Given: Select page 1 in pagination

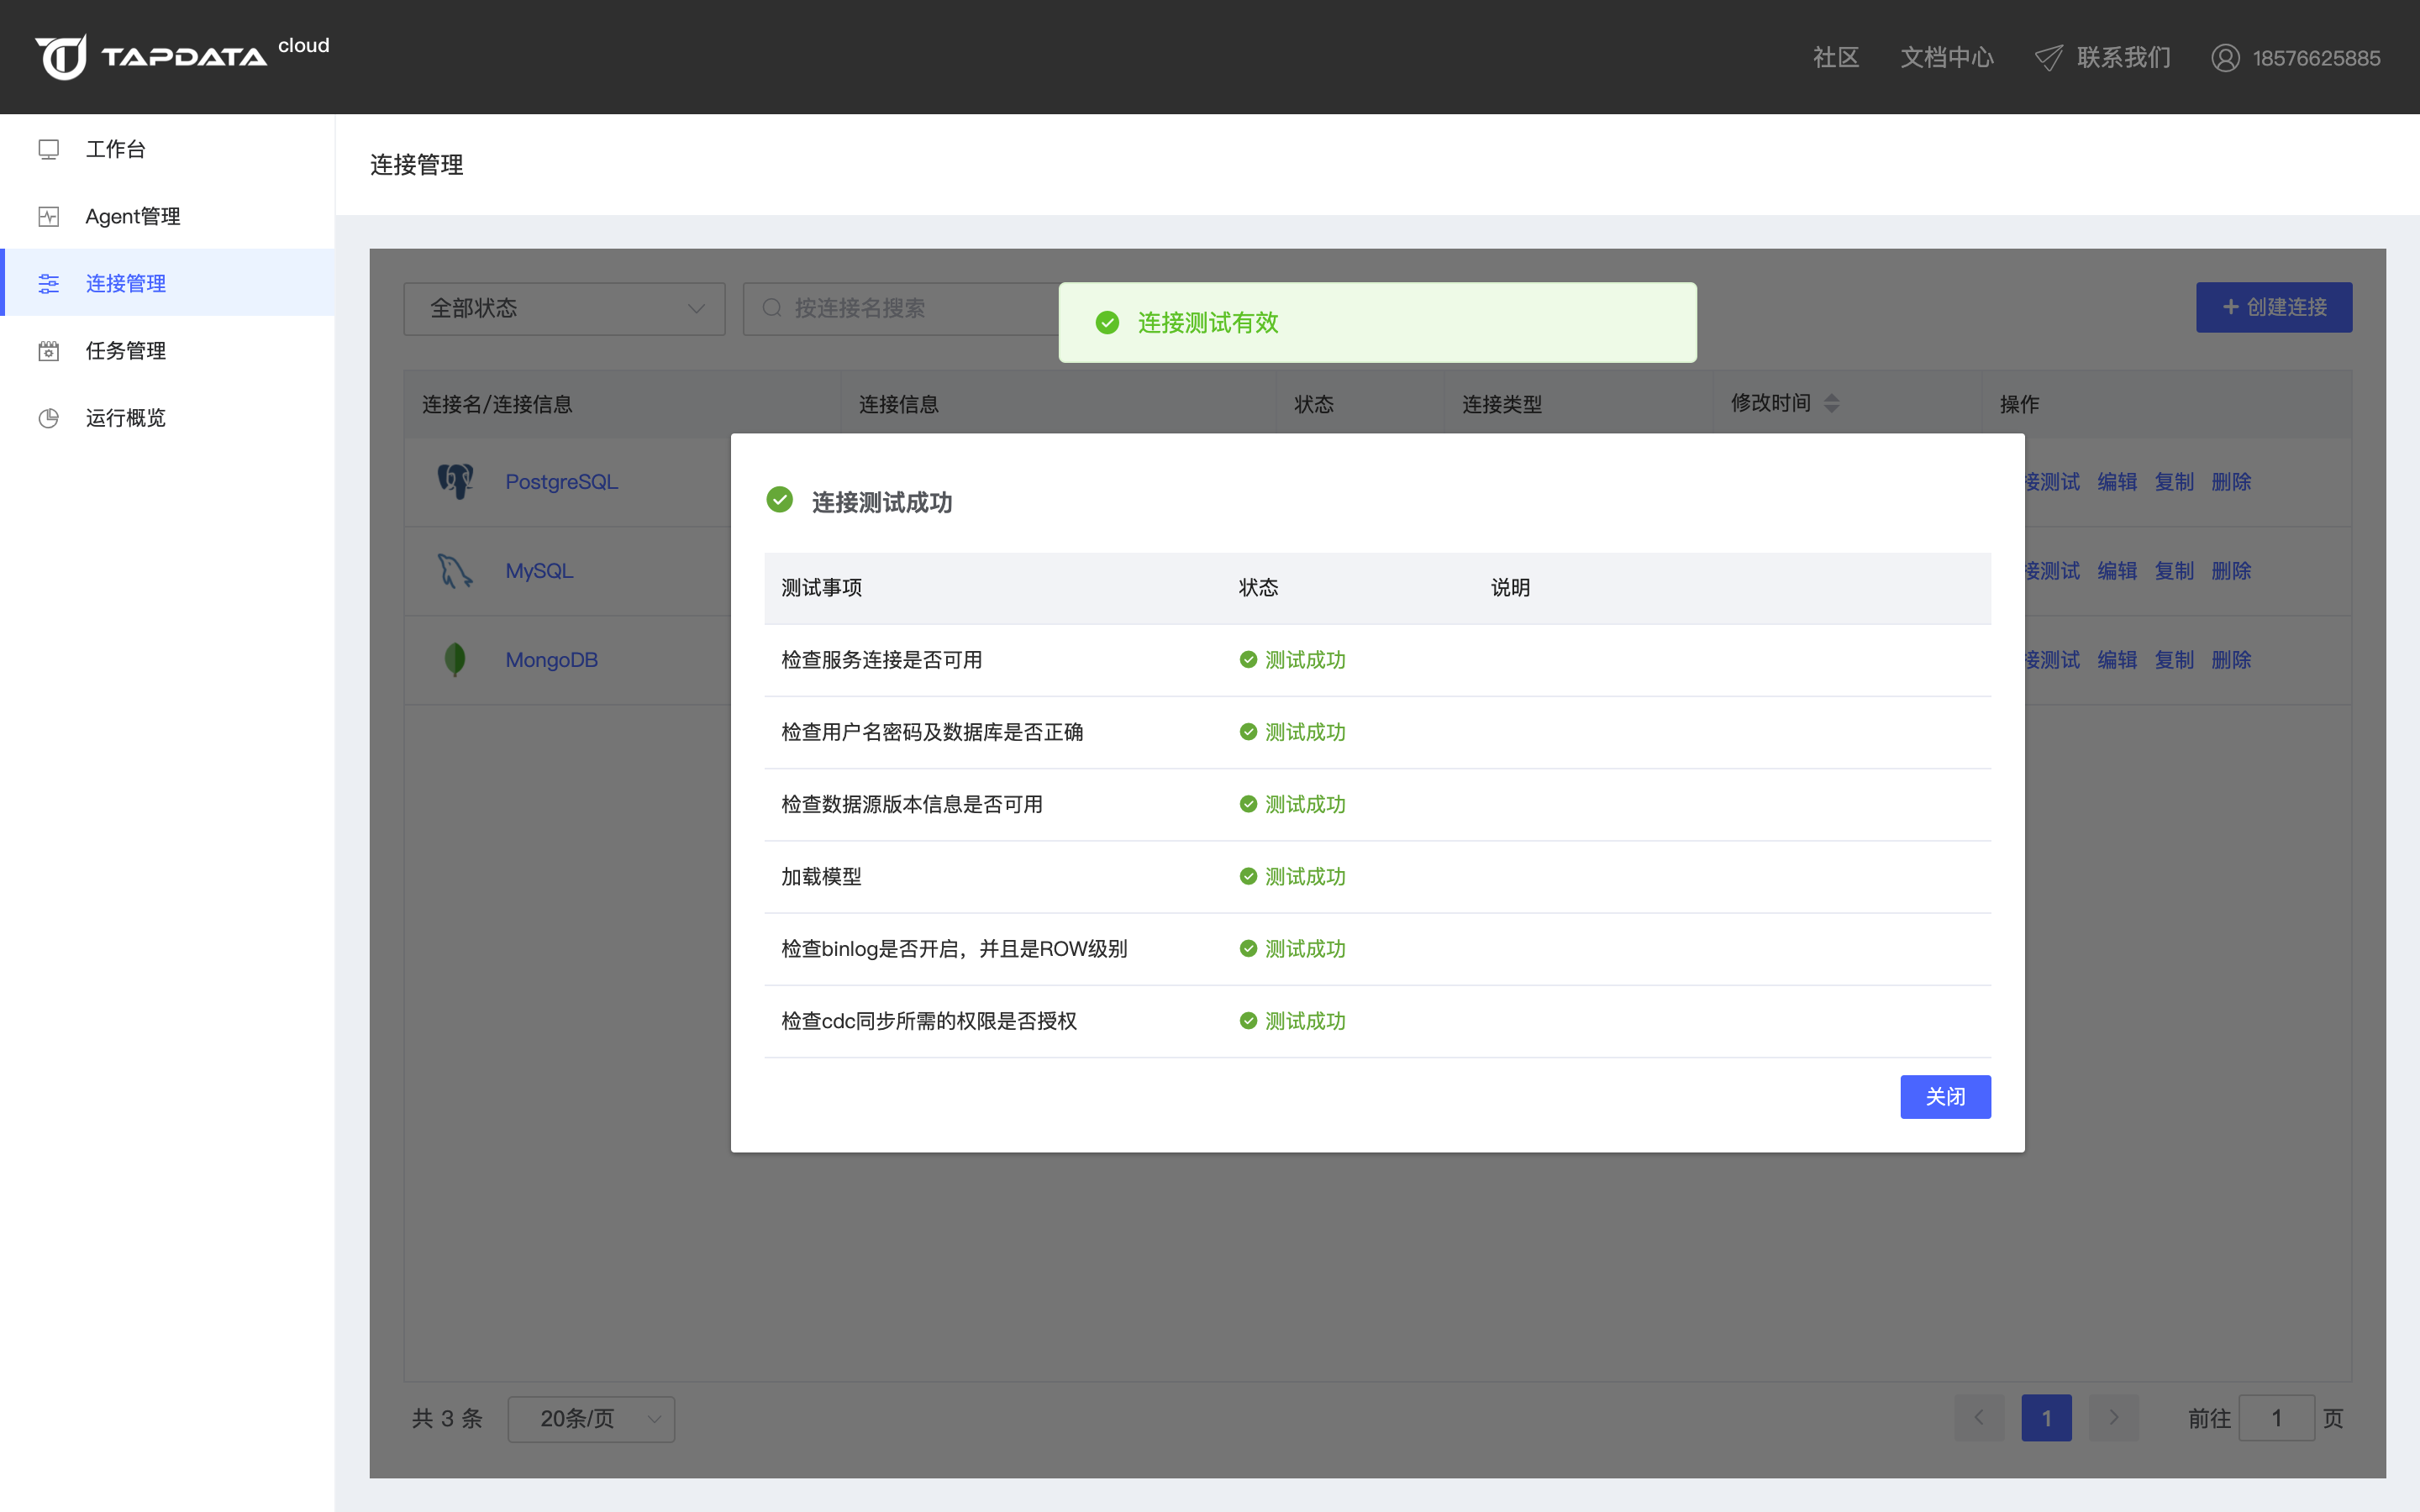Looking at the screenshot, I should coord(2046,1417).
